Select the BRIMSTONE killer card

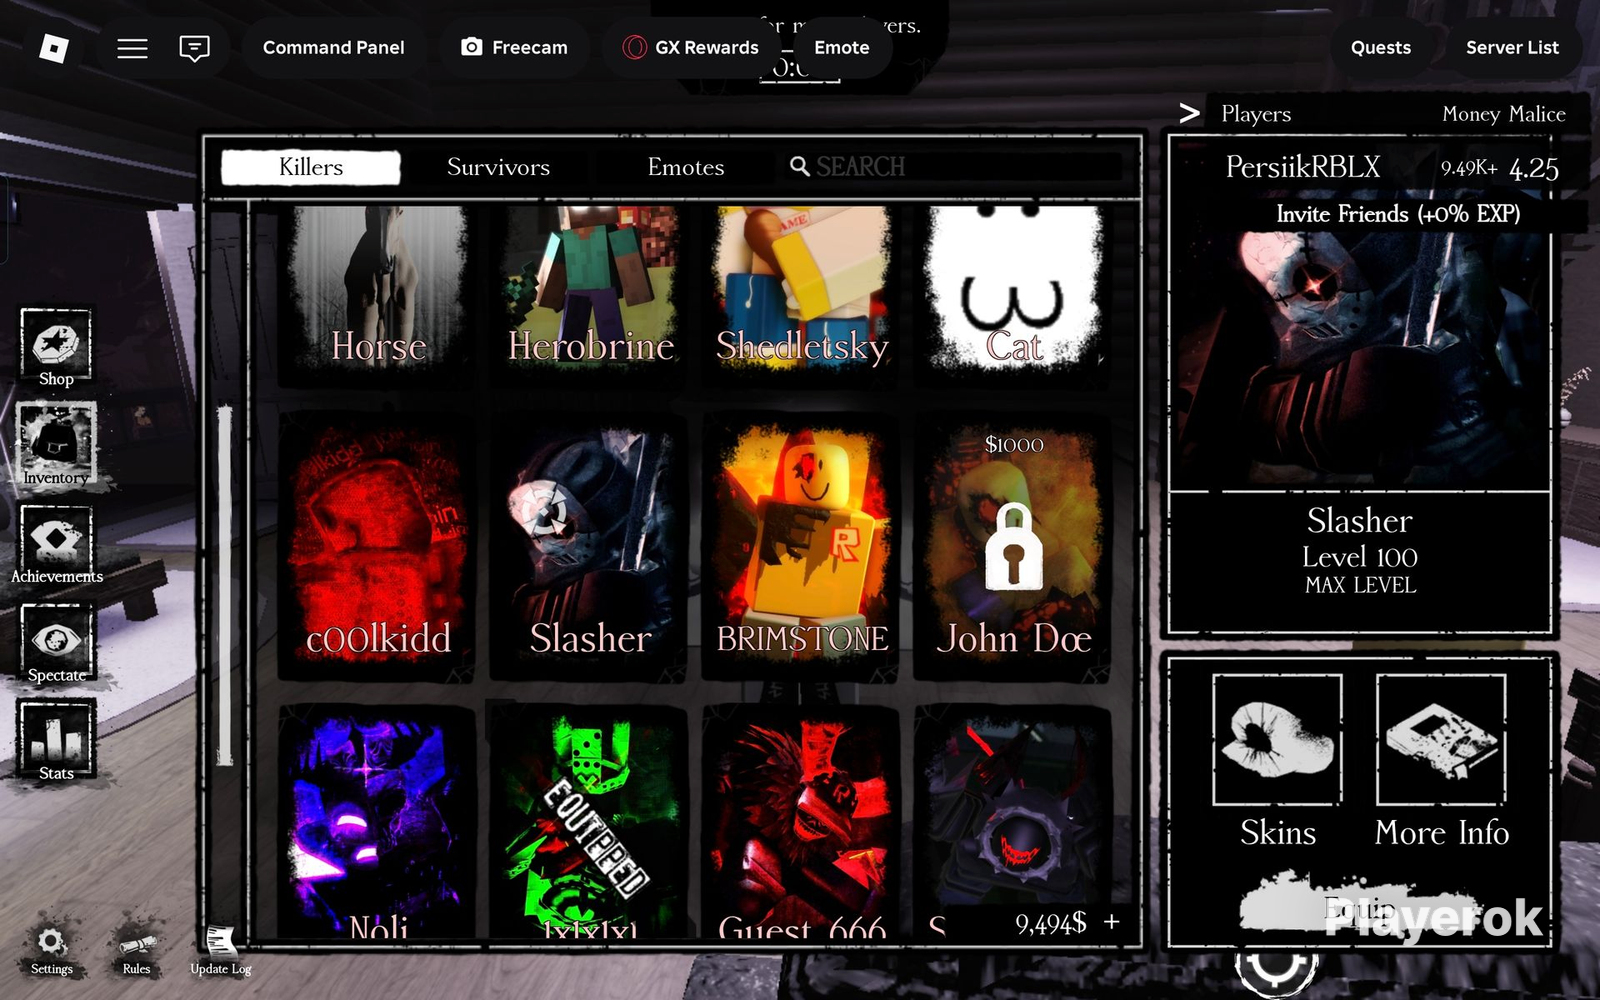(802, 546)
